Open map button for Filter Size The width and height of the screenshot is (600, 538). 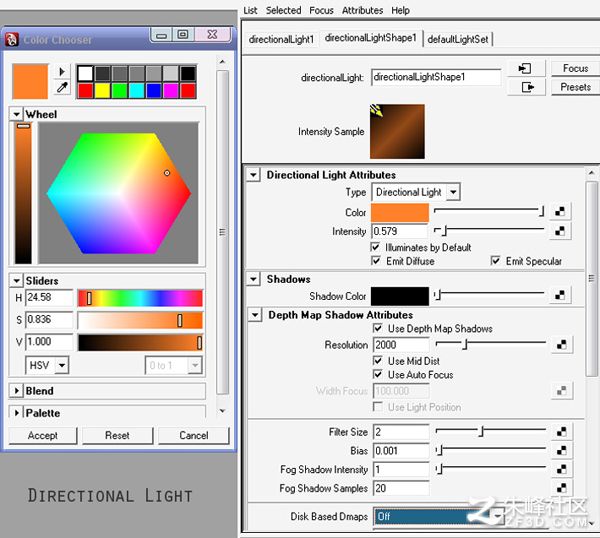(x=561, y=432)
